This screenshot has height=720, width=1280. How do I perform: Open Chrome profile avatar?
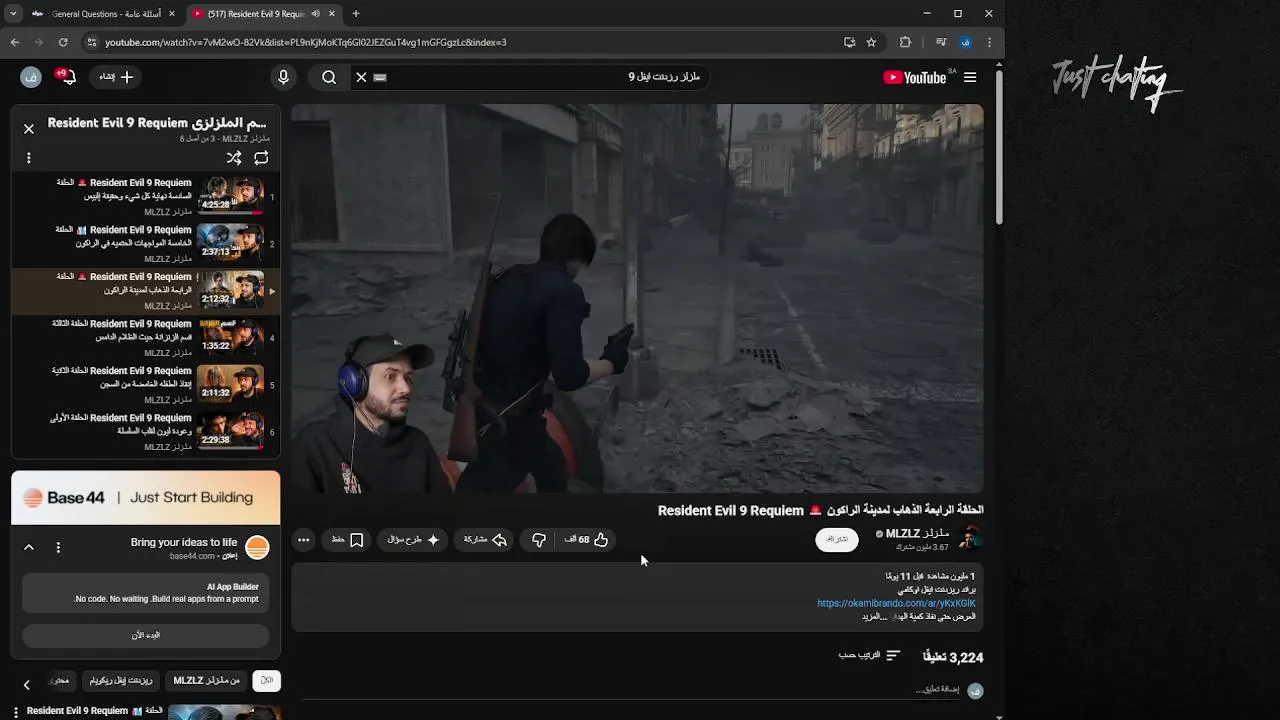pyautogui.click(x=965, y=42)
